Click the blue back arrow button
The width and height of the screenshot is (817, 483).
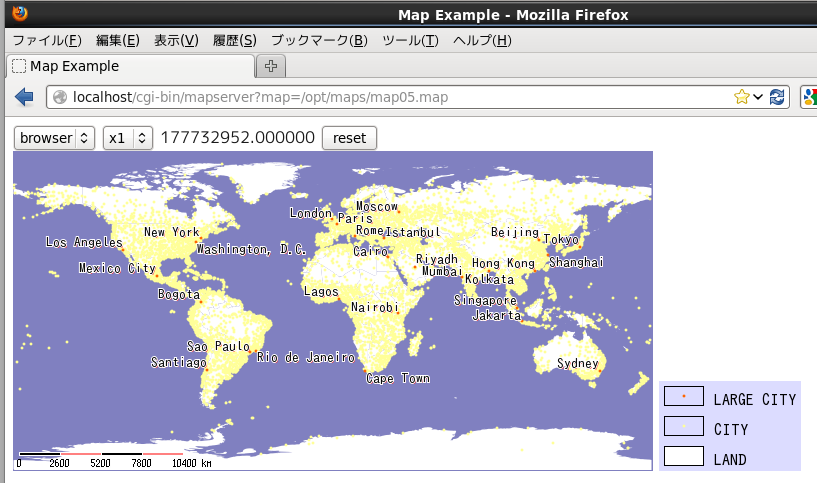coord(25,97)
